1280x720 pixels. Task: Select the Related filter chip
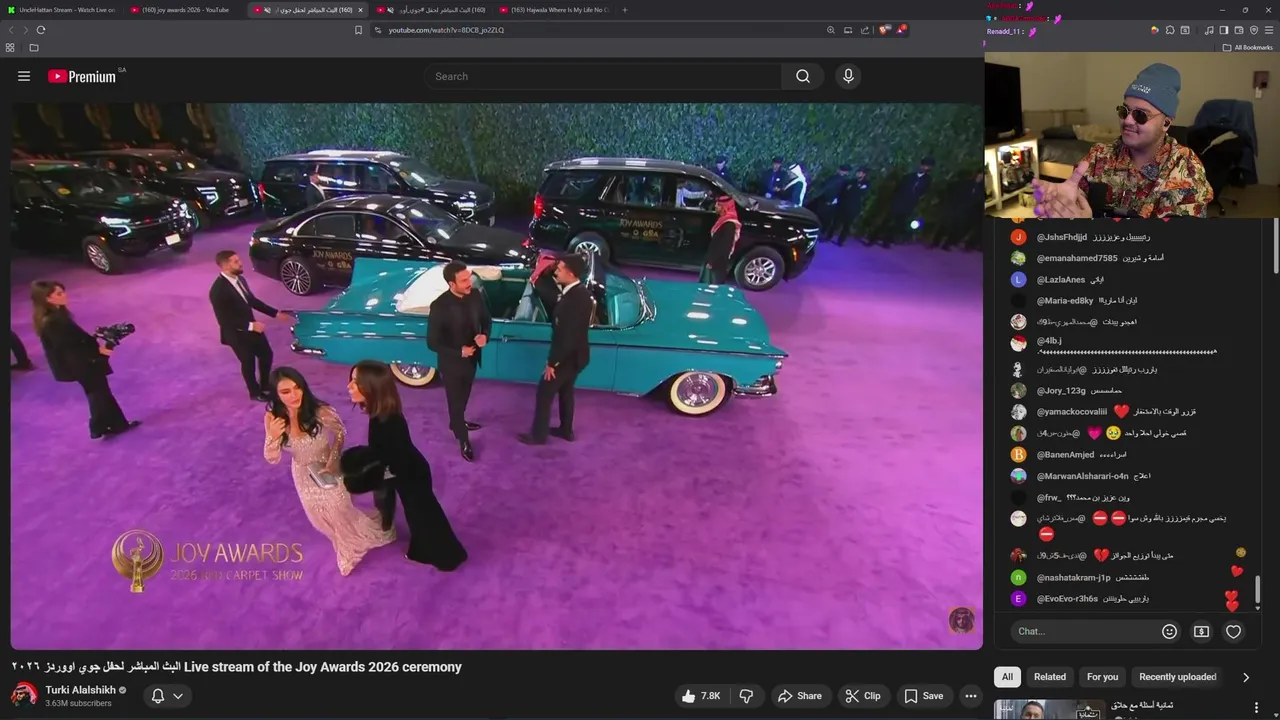point(1050,677)
